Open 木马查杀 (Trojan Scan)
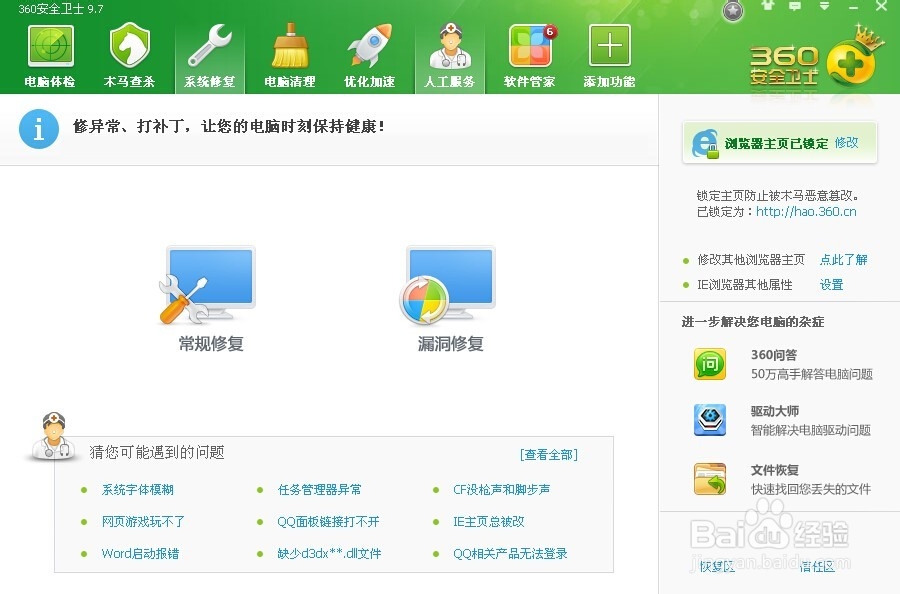The width and height of the screenshot is (900, 594). (129, 50)
